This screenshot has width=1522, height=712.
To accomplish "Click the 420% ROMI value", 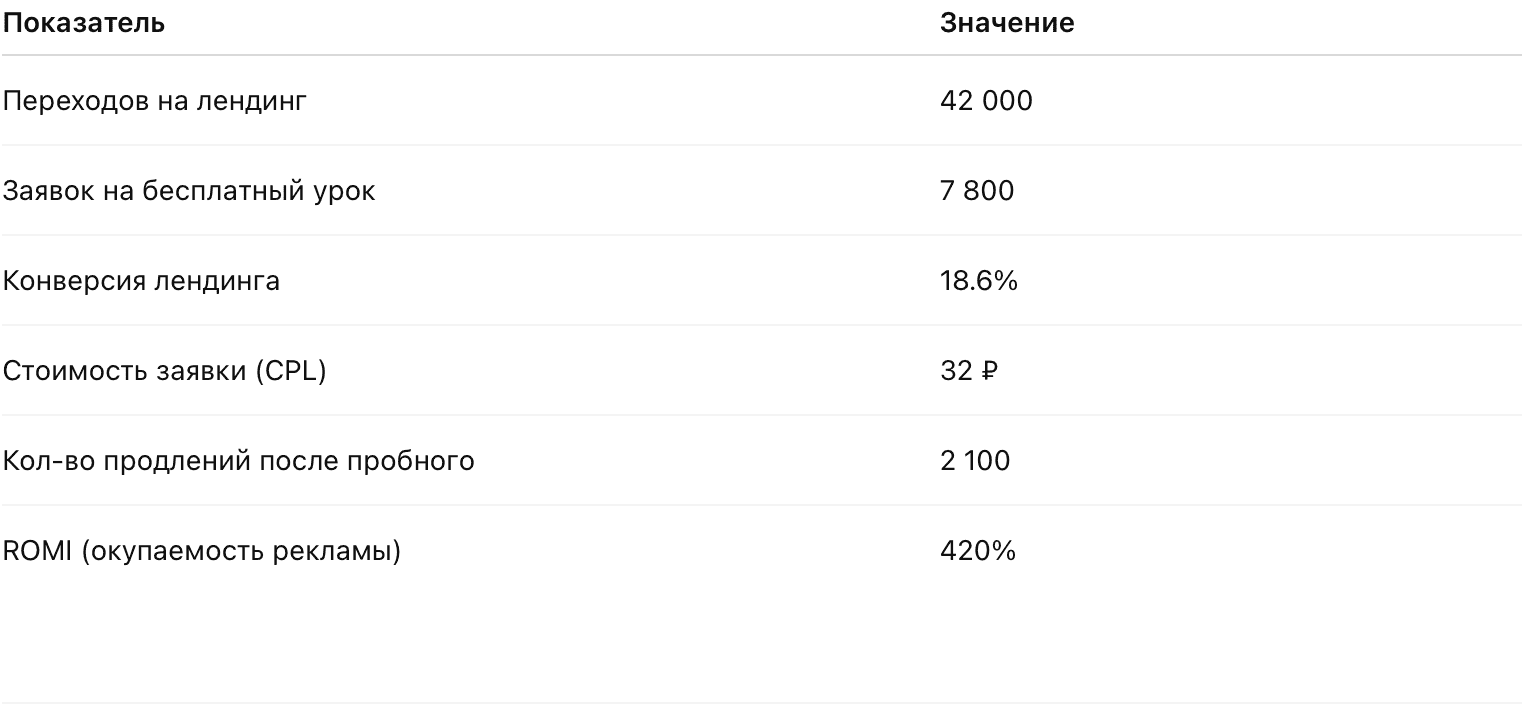I will pos(978,551).
